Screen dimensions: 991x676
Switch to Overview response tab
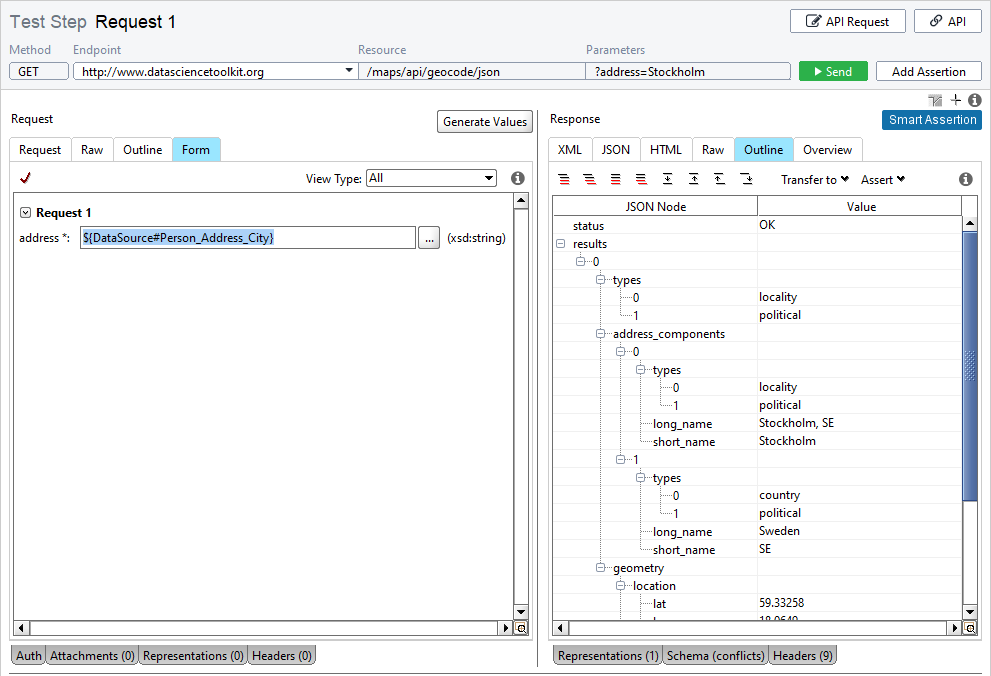pyautogui.click(x=827, y=150)
